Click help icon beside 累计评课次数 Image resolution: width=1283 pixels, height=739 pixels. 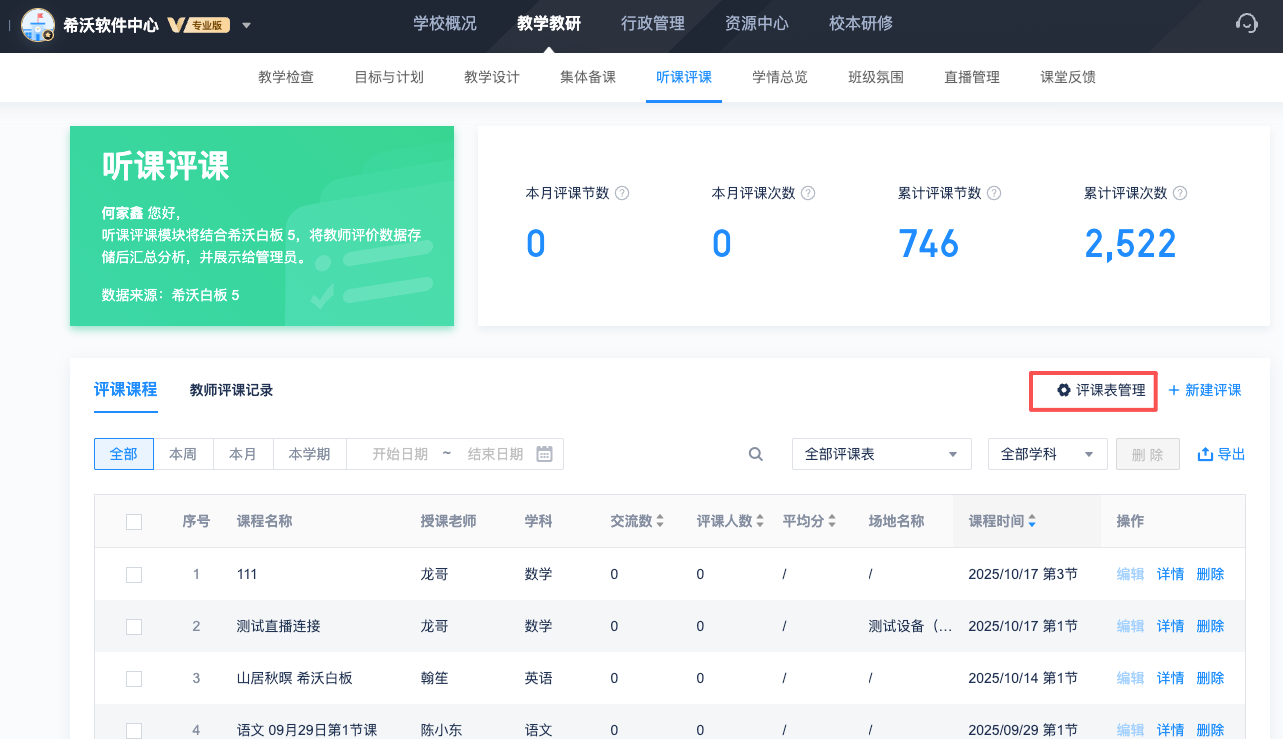tap(1180, 193)
